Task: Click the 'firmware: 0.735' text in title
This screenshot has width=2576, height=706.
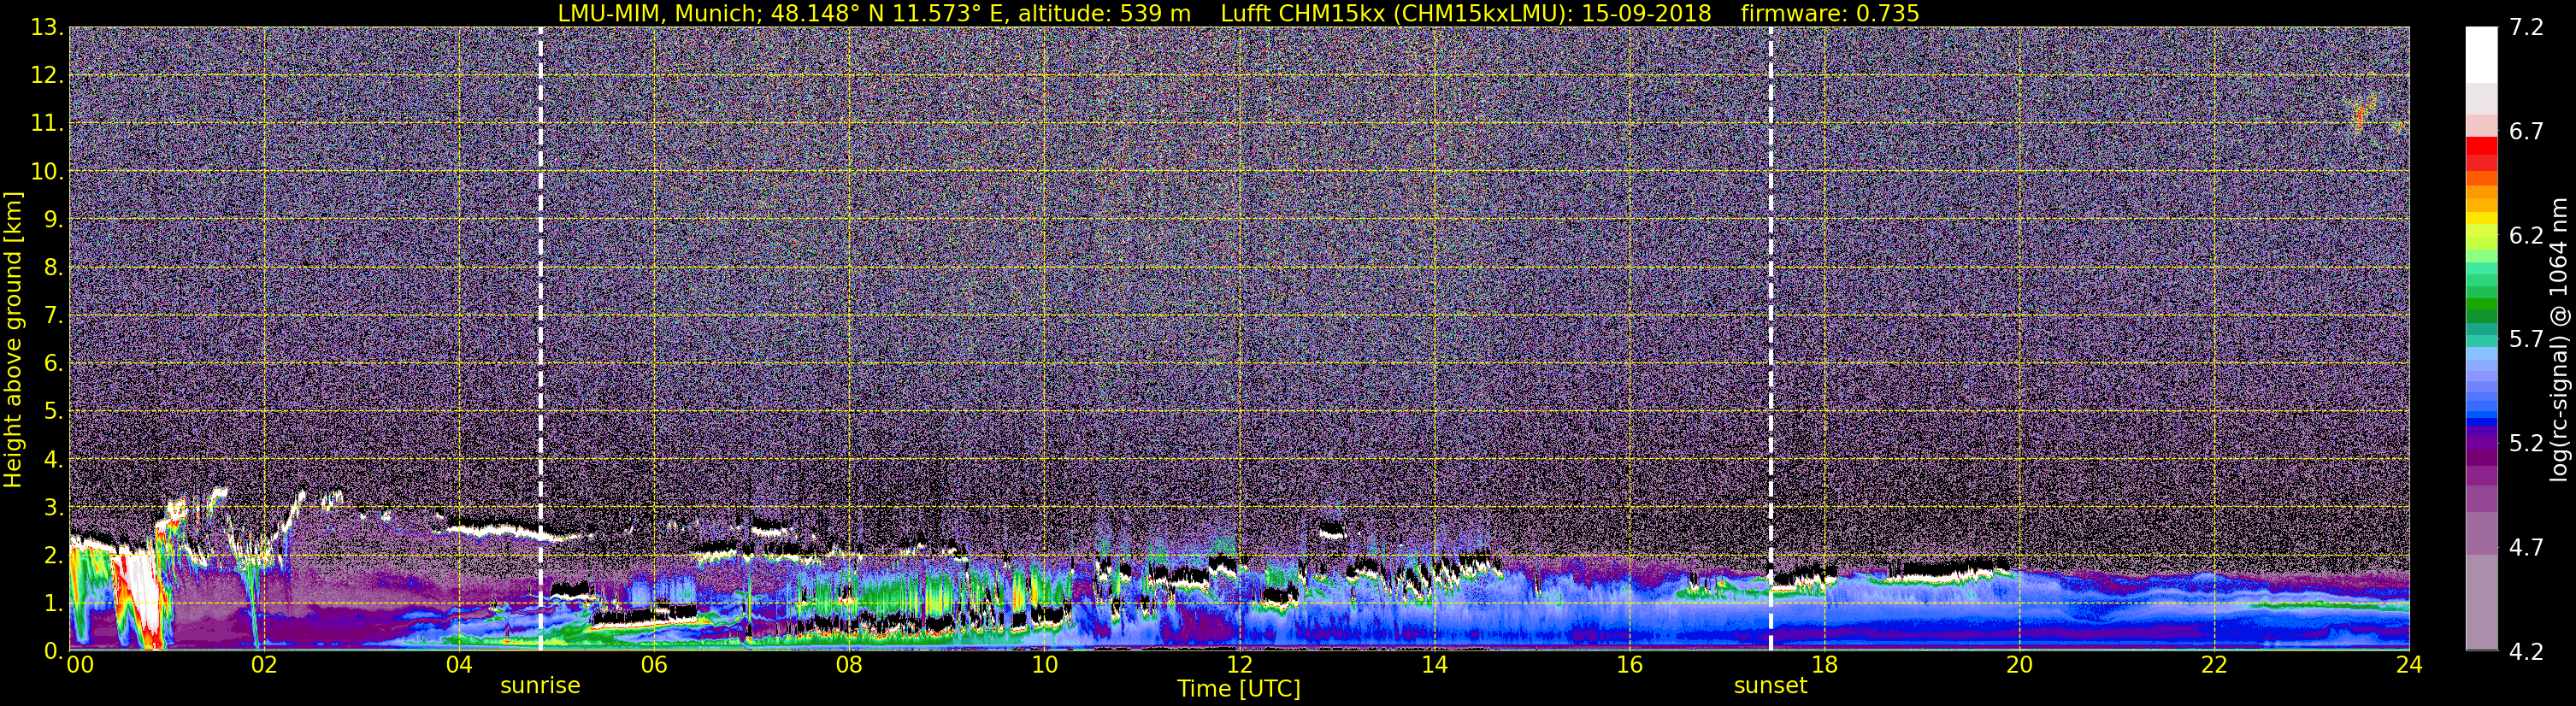Action: click(x=1830, y=13)
